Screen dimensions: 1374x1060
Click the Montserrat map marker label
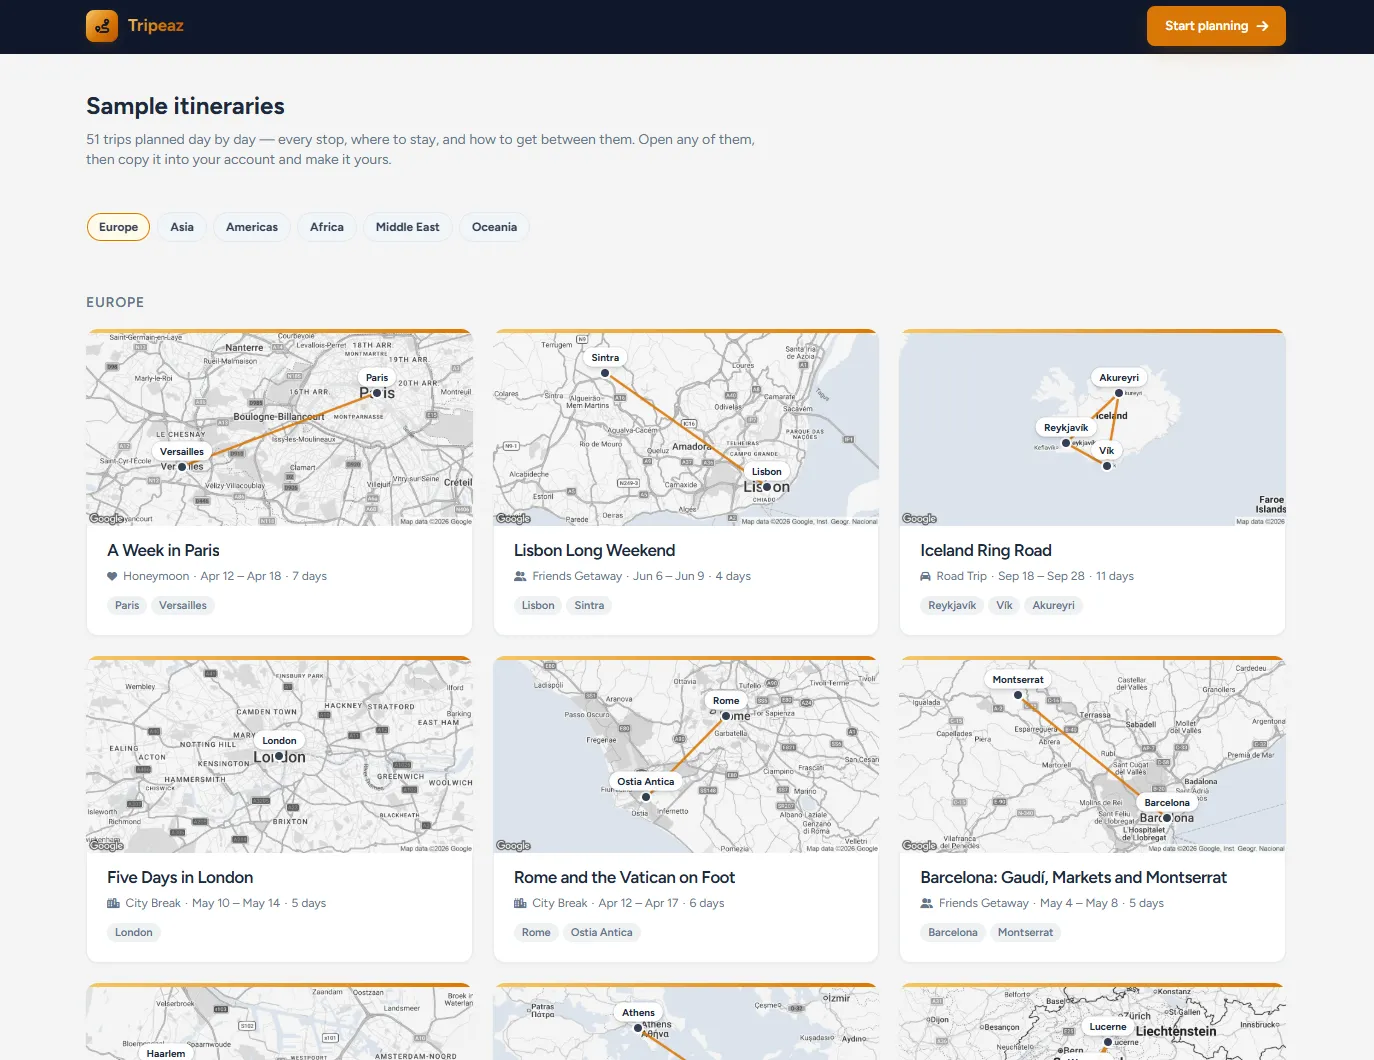1018,680
